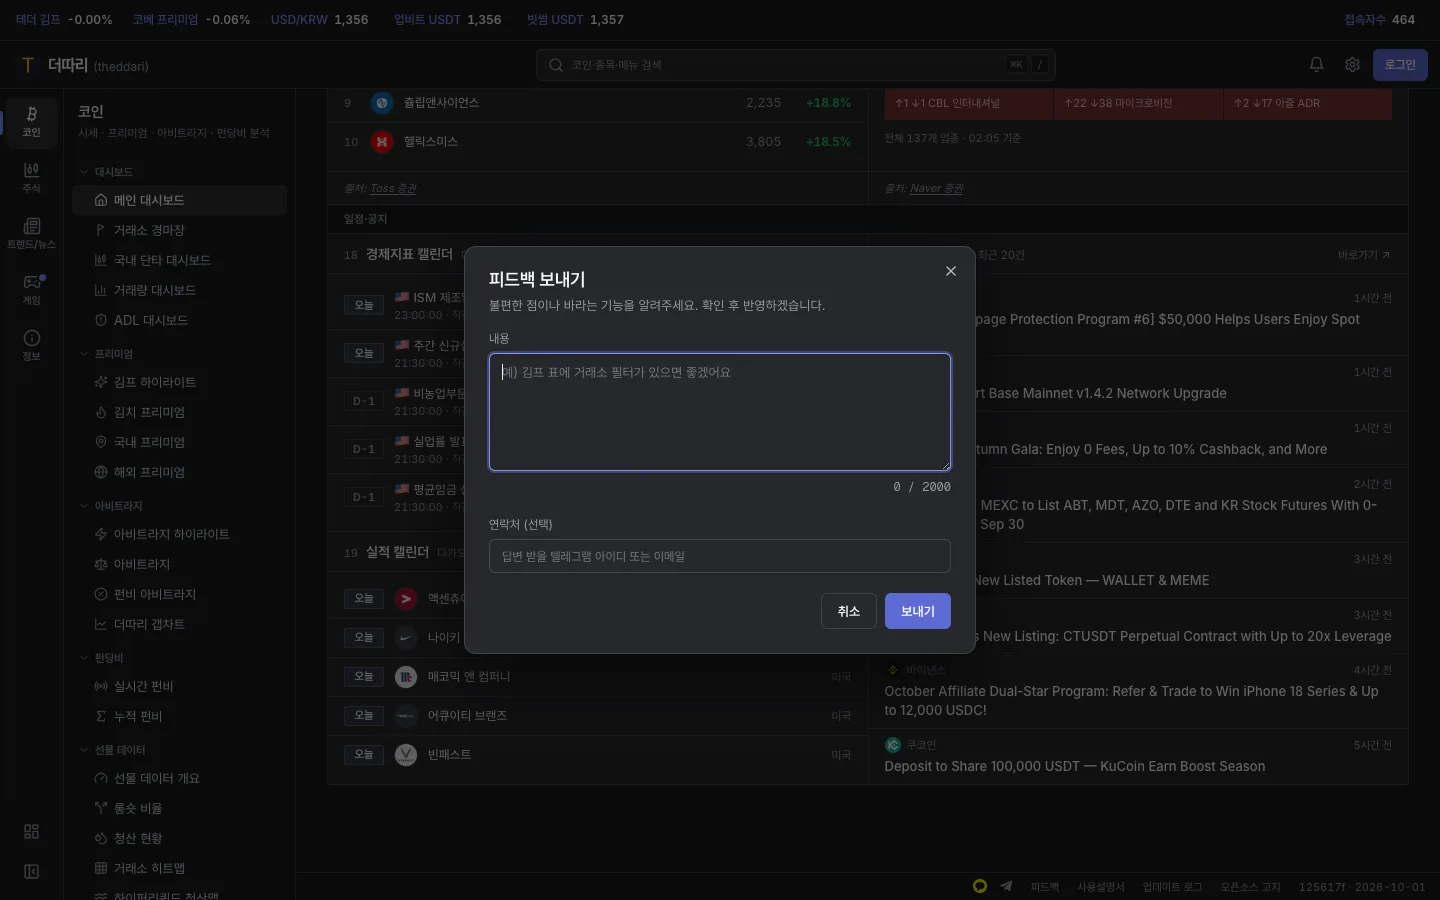Screen dimensions: 1440x900
Task: Follow the Toss 증권 source link
Action: (x=393, y=188)
